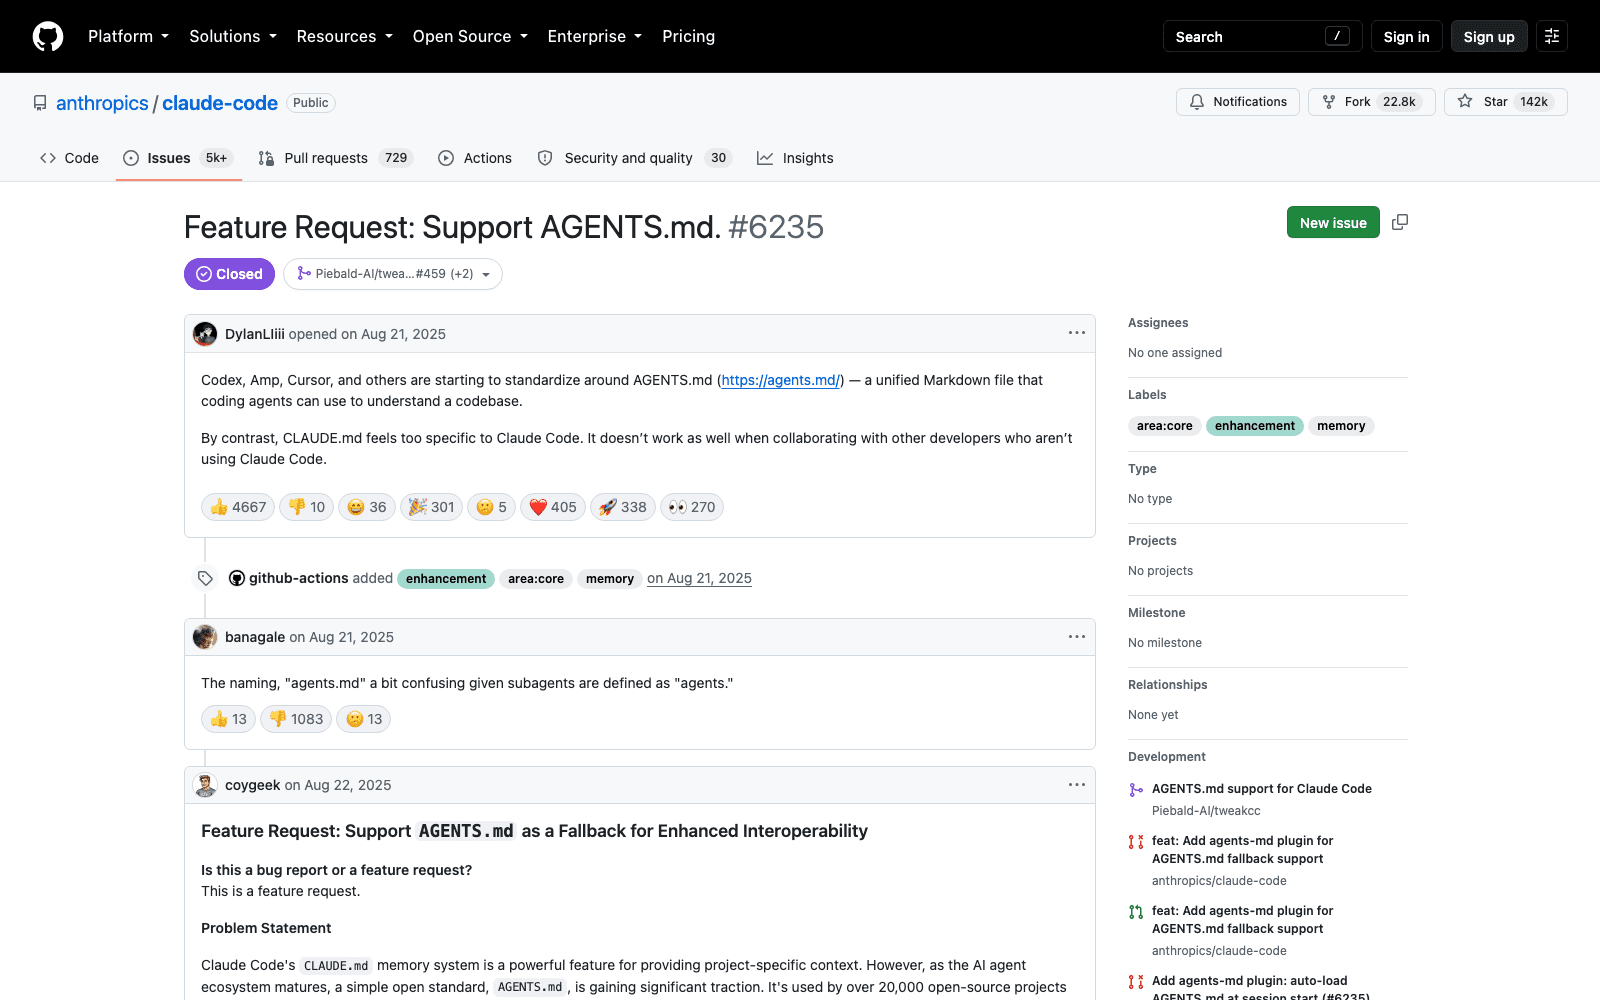Open the anthropics organization link
1600x1000 pixels.
102,103
